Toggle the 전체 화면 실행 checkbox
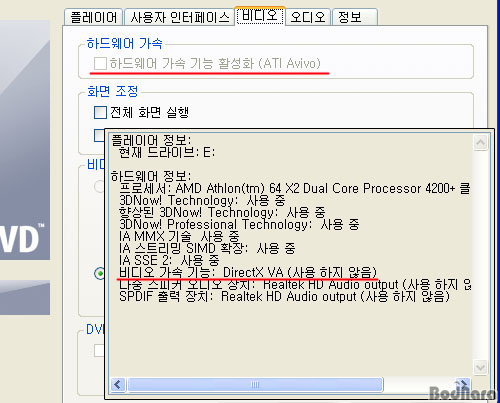 click(x=100, y=112)
